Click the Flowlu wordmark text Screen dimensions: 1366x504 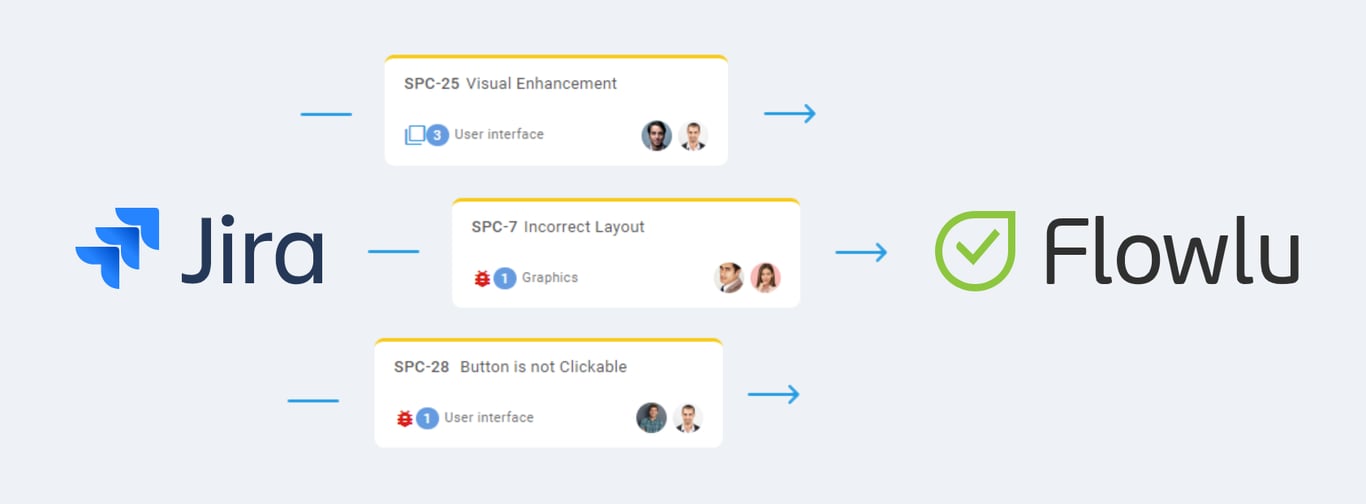coord(1171,251)
